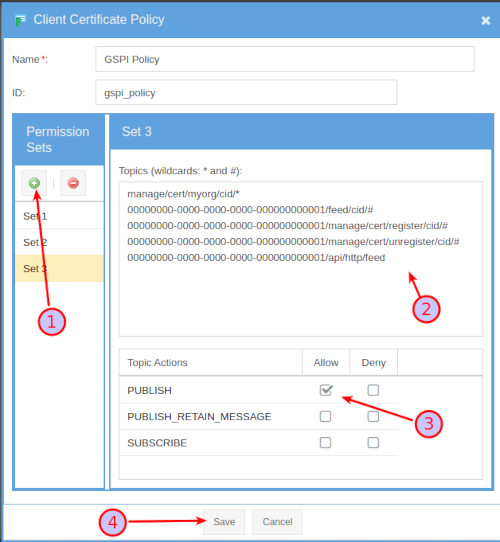Check Deny for SUBSCRIBE
The image size is (500, 542).
pyautogui.click(x=373, y=442)
